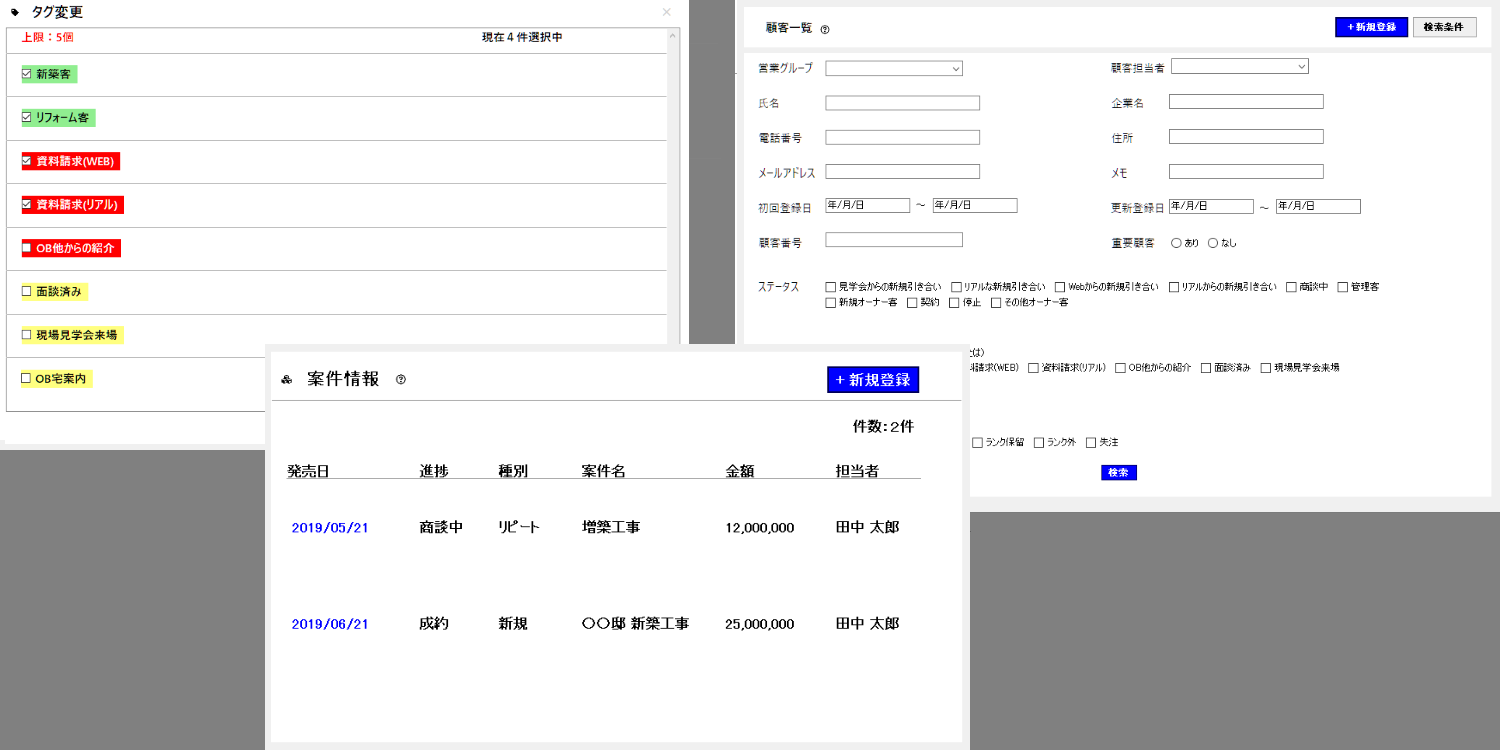
Task: Click the 担当者 column header
Action: [857, 471]
